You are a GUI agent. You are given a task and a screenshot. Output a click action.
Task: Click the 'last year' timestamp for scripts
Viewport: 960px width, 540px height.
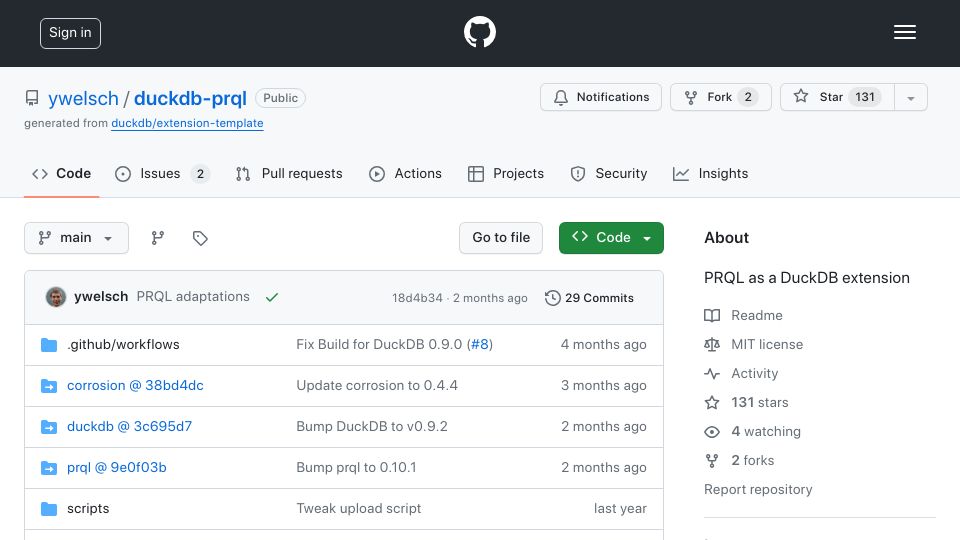click(x=620, y=509)
